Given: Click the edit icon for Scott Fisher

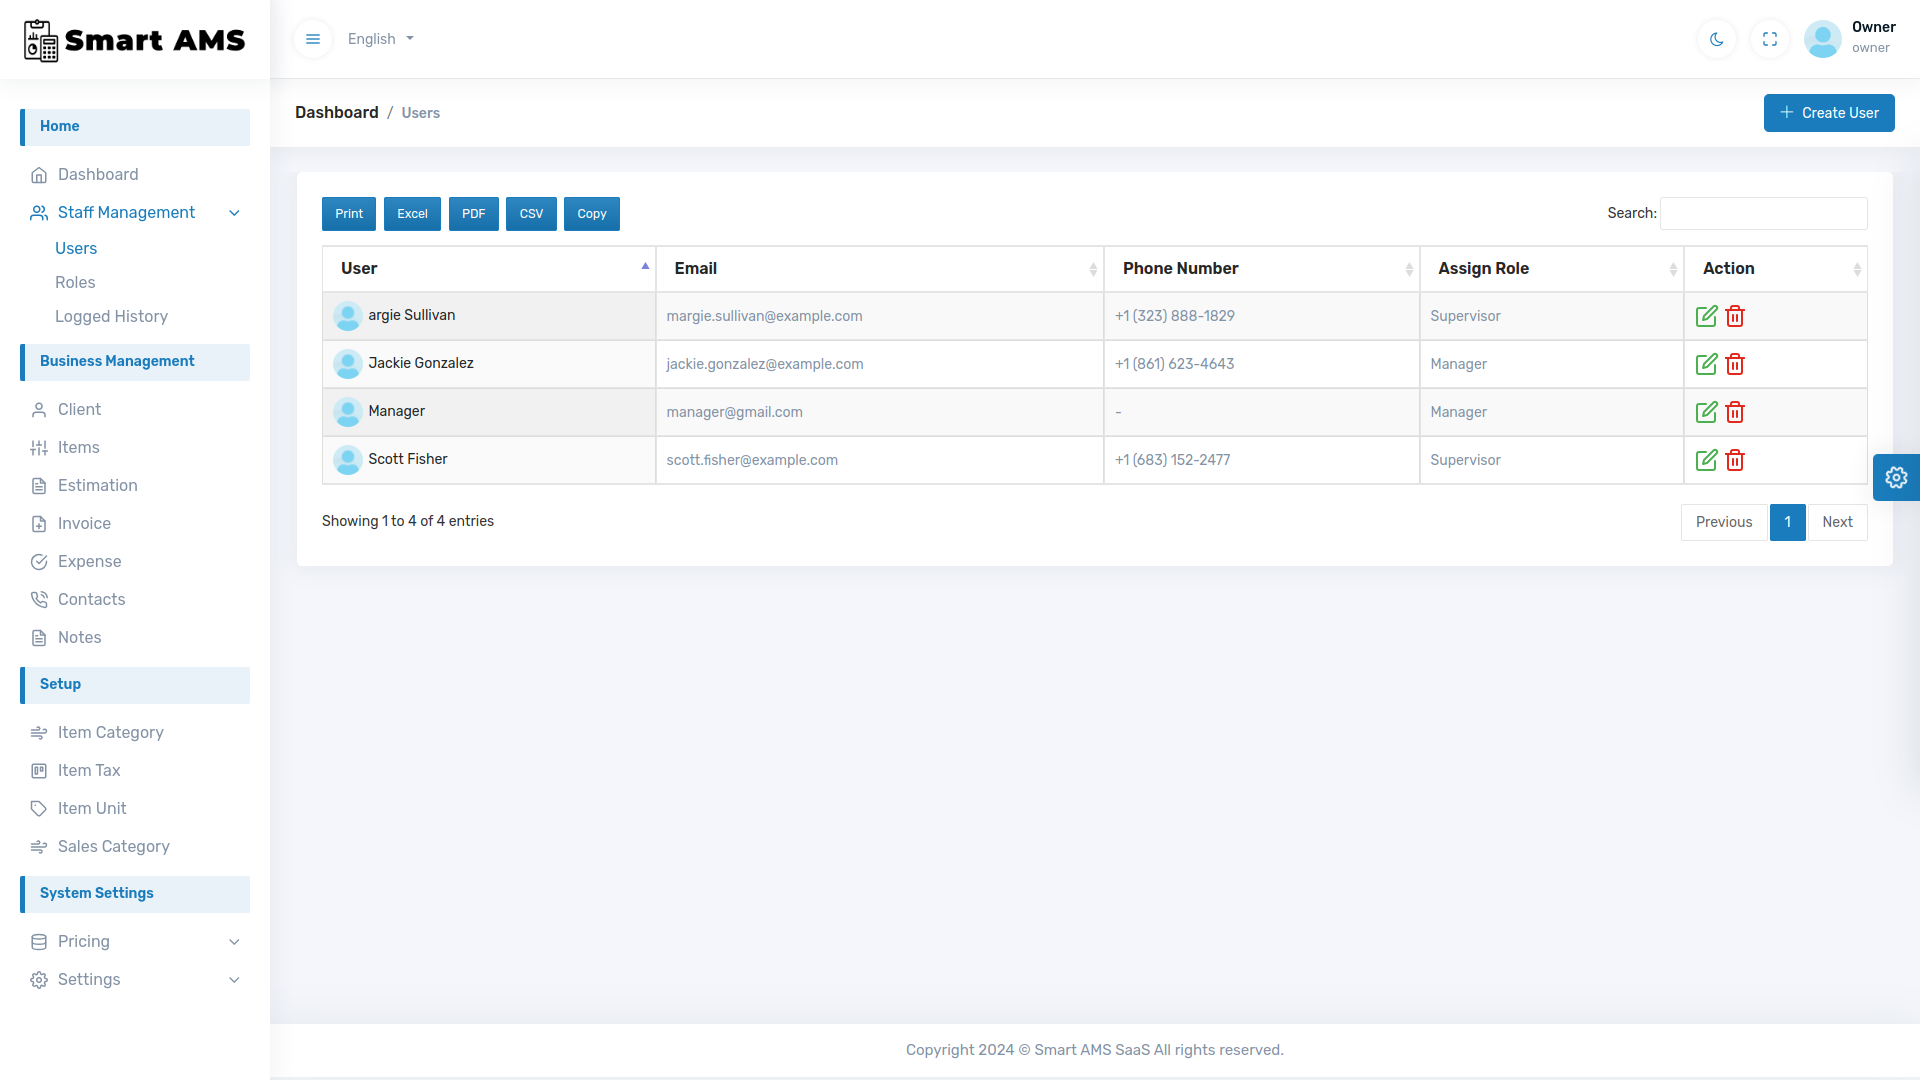Looking at the screenshot, I should (x=1706, y=460).
